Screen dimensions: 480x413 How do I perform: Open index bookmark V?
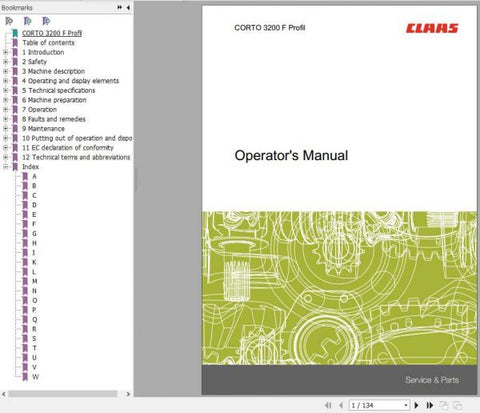pos(34,367)
